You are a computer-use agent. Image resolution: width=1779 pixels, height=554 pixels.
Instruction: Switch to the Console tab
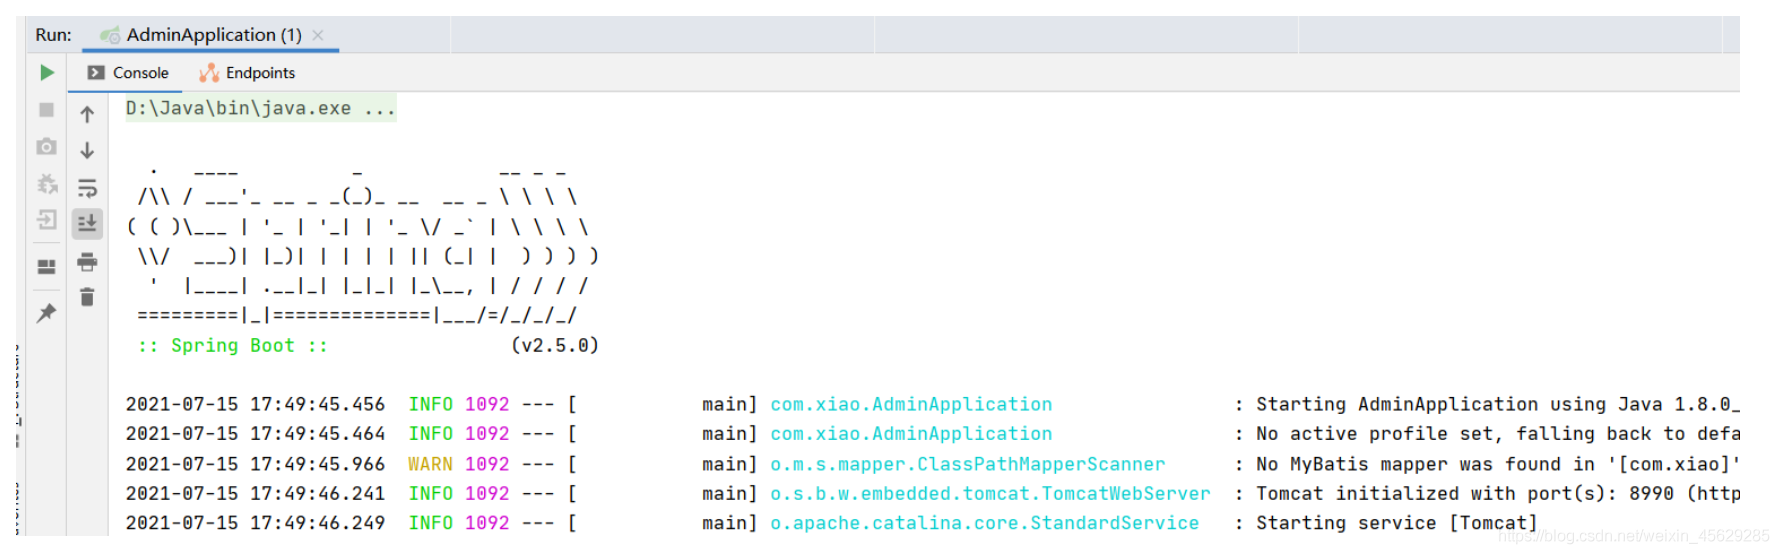tap(127, 72)
